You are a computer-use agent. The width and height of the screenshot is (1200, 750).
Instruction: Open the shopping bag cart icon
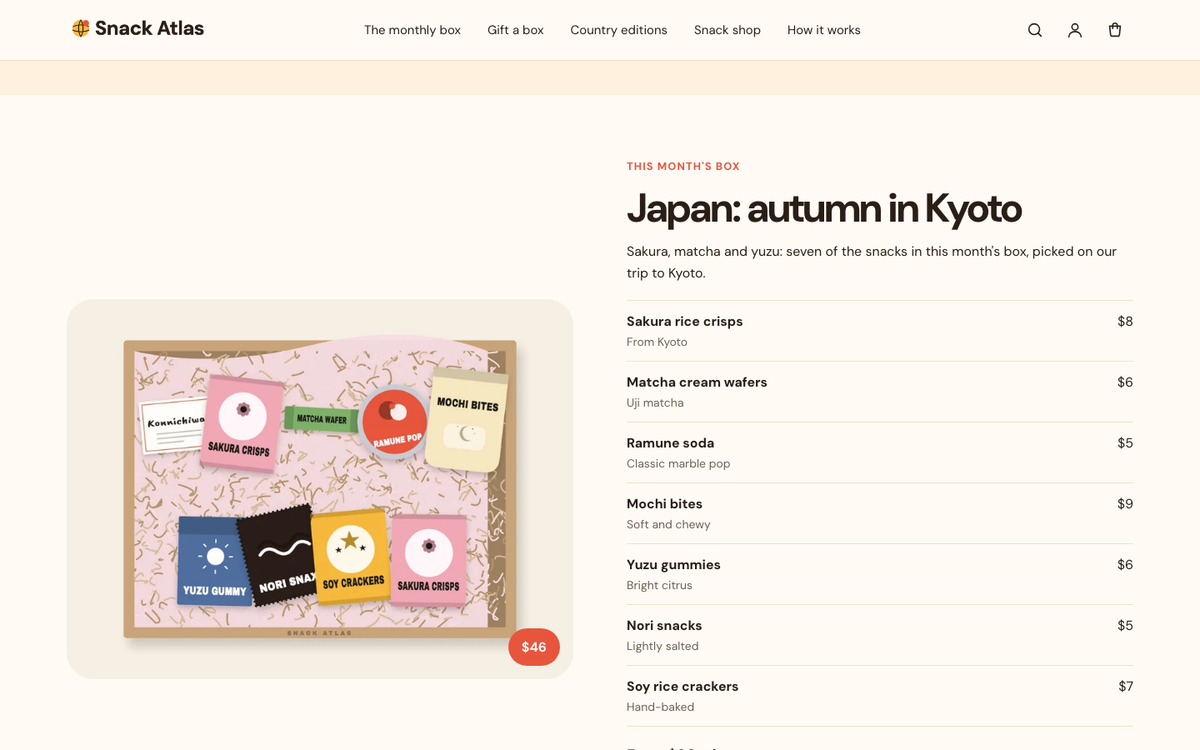tap(1115, 30)
